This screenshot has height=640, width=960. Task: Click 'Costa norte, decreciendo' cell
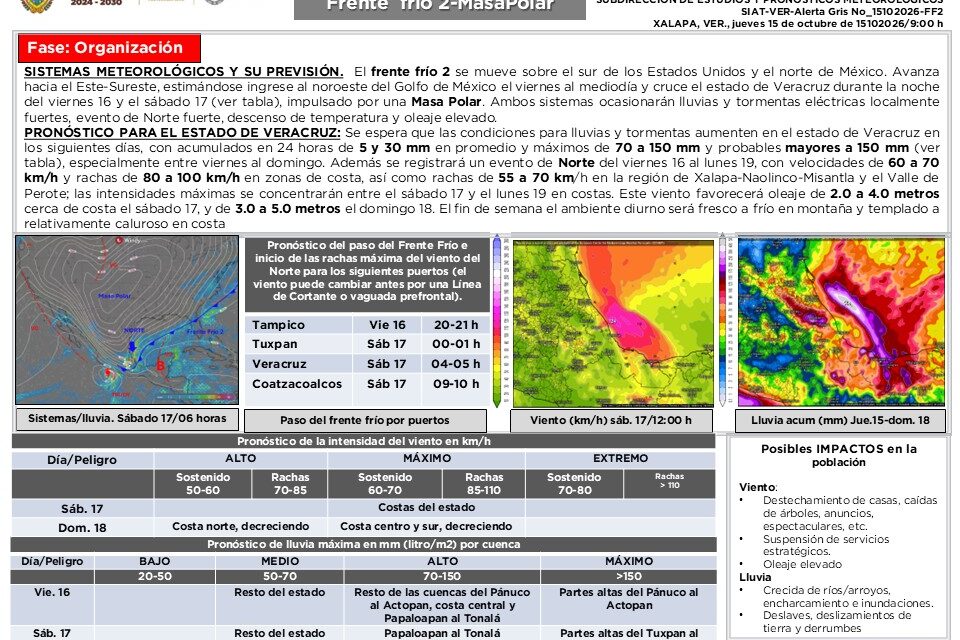click(241, 527)
